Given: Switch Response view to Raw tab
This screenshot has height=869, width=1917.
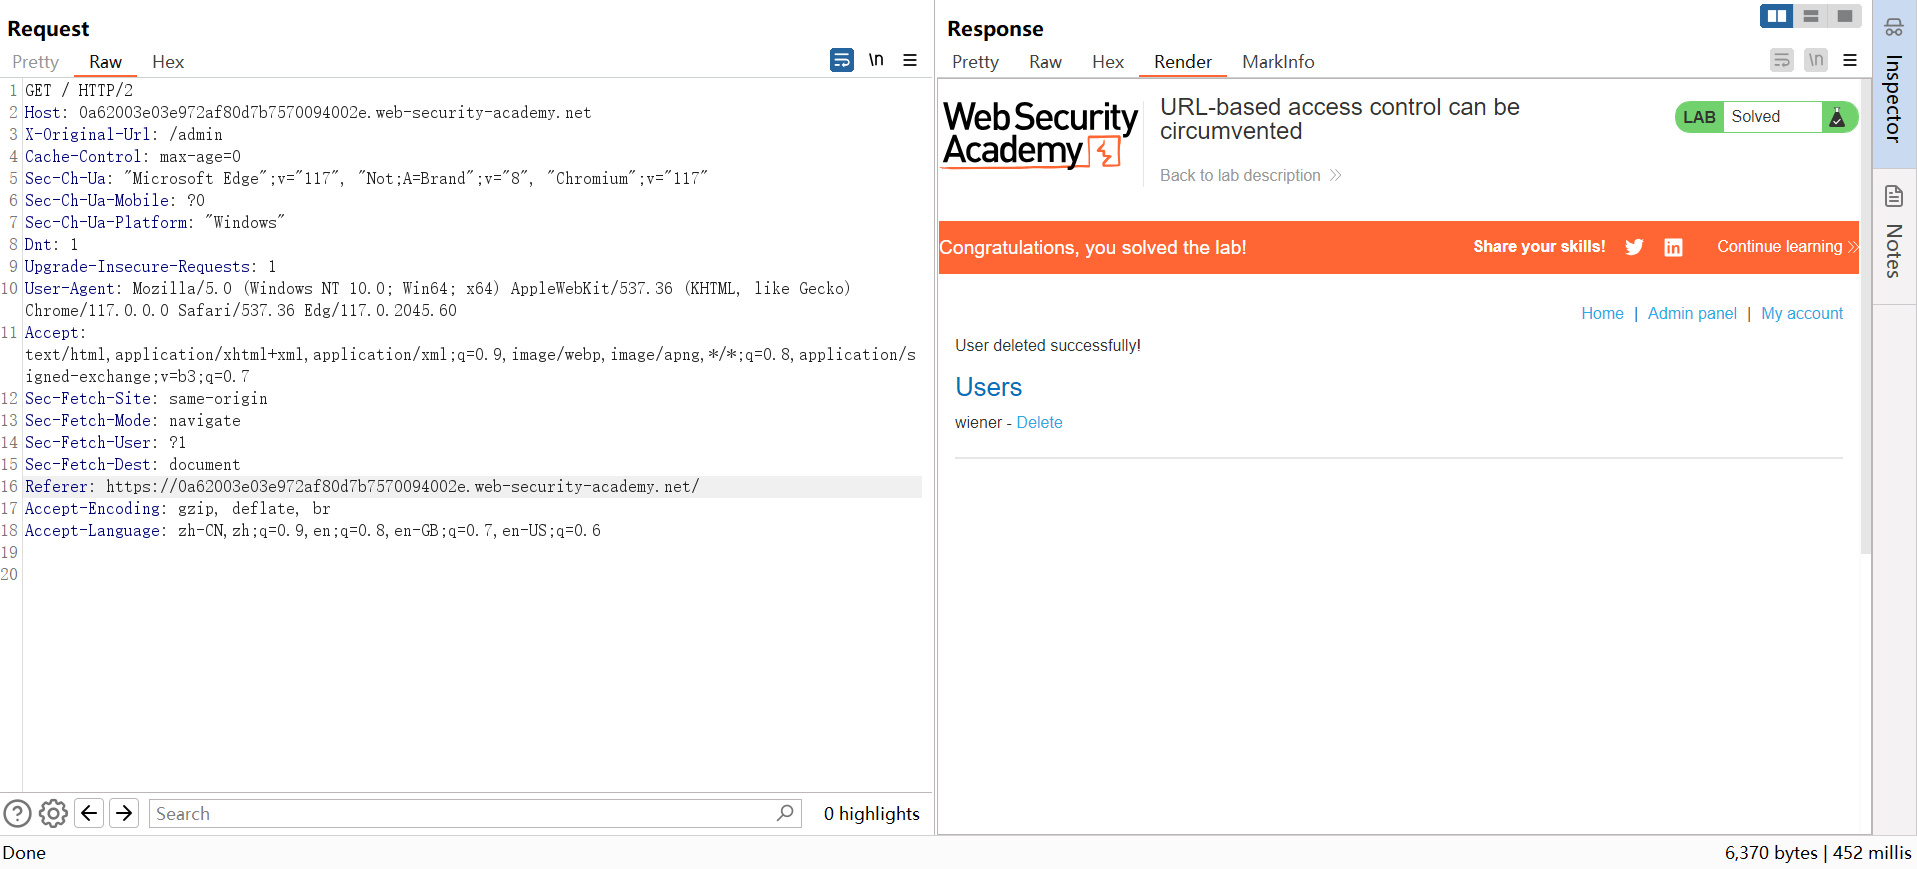Looking at the screenshot, I should click(x=1045, y=62).
